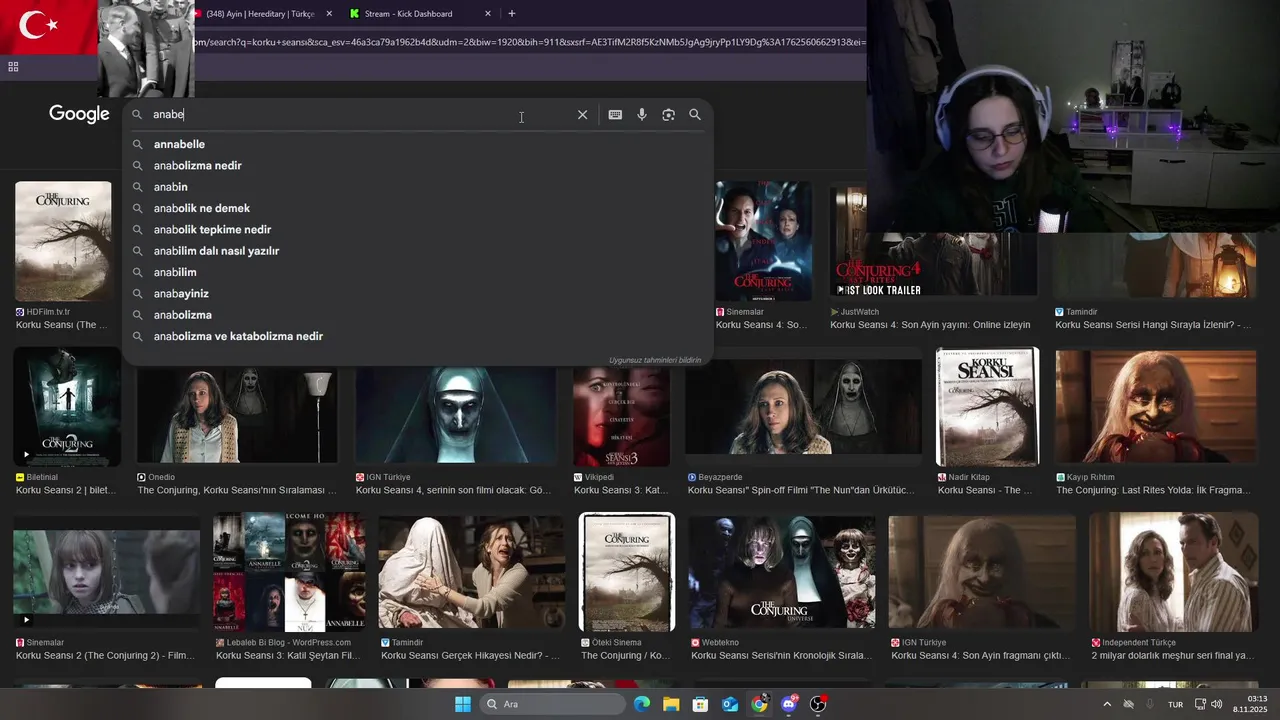Open a new browser tab

[512, 14]
